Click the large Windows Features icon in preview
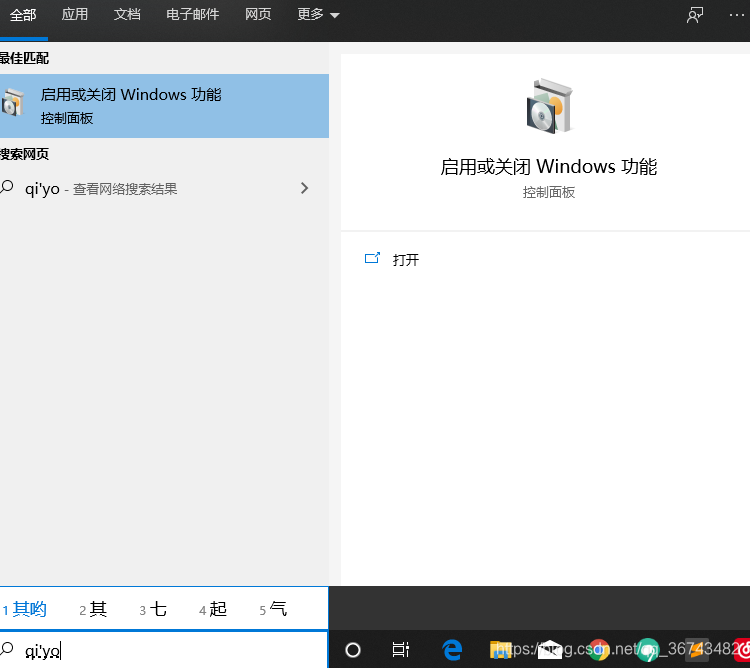This screenshot has width=750, height=668. coord(549,106)
